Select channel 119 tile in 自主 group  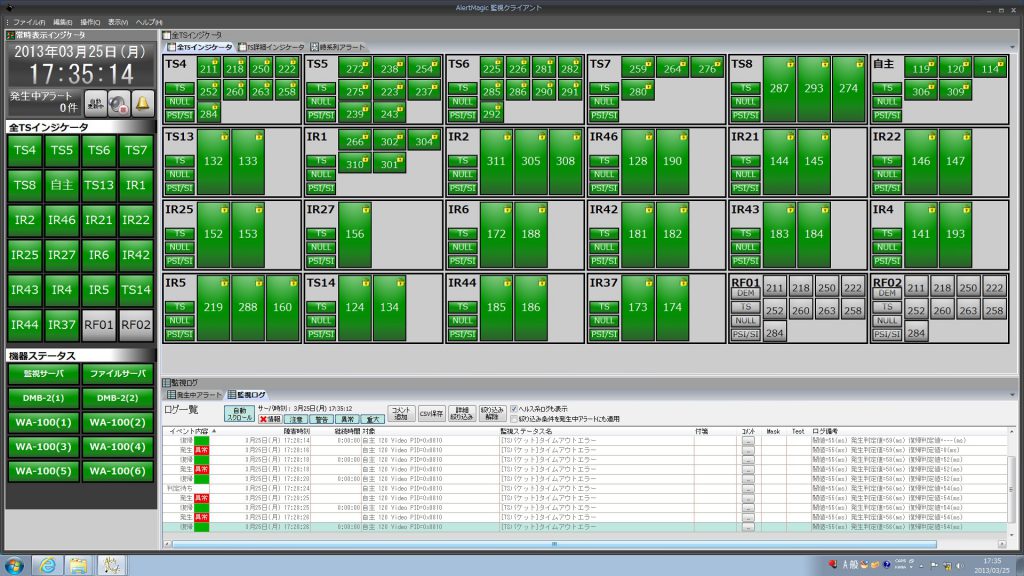pos(921,68)
